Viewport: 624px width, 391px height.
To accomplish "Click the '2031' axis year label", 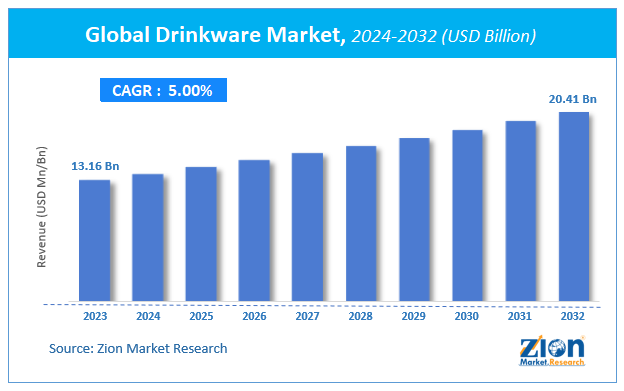I will pyautogui.click(x=520, y=316).
